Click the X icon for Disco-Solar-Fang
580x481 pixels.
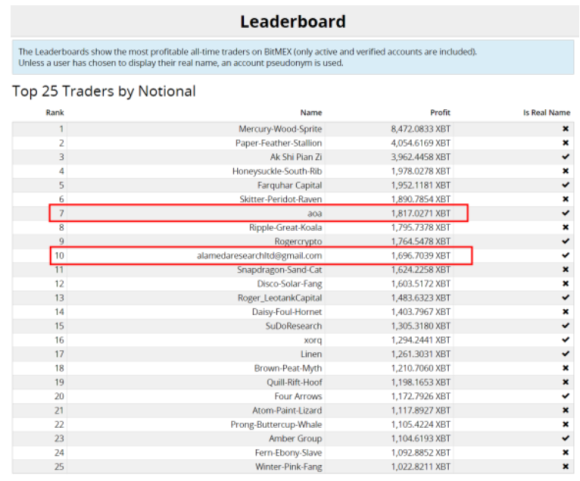pos(566,283)
